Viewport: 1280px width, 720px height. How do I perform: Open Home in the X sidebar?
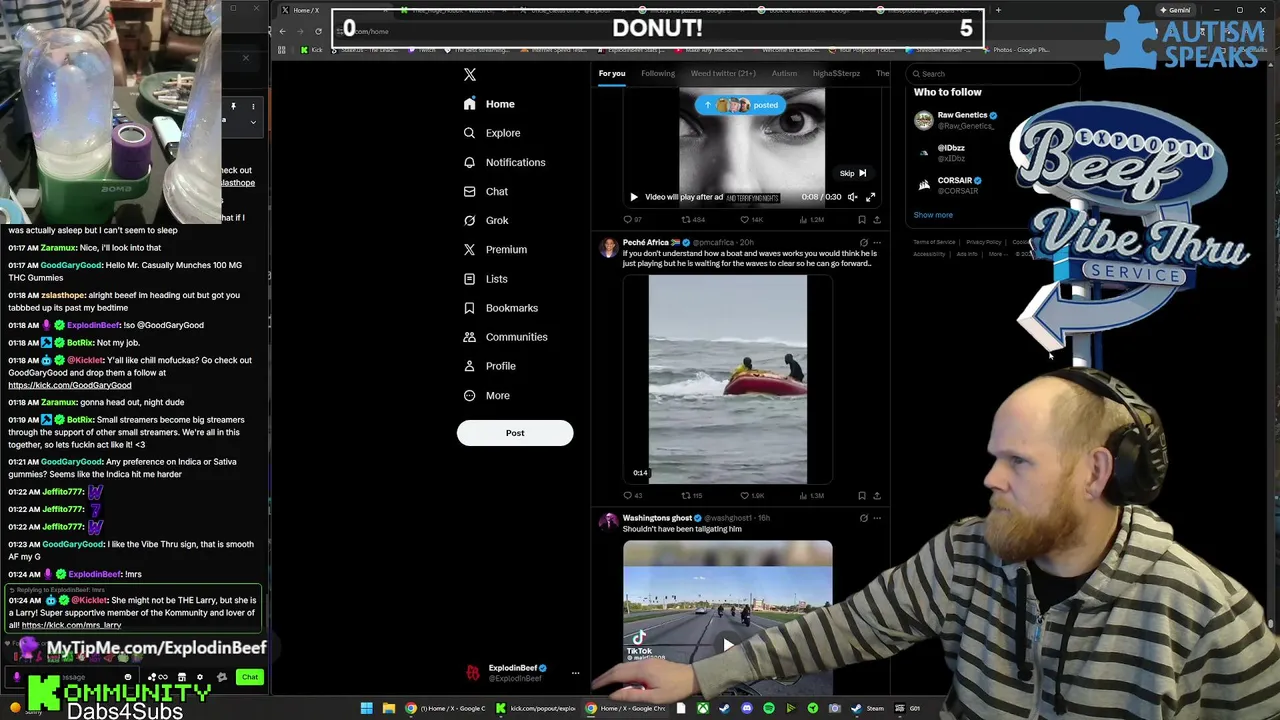click(x=489, y=104)
